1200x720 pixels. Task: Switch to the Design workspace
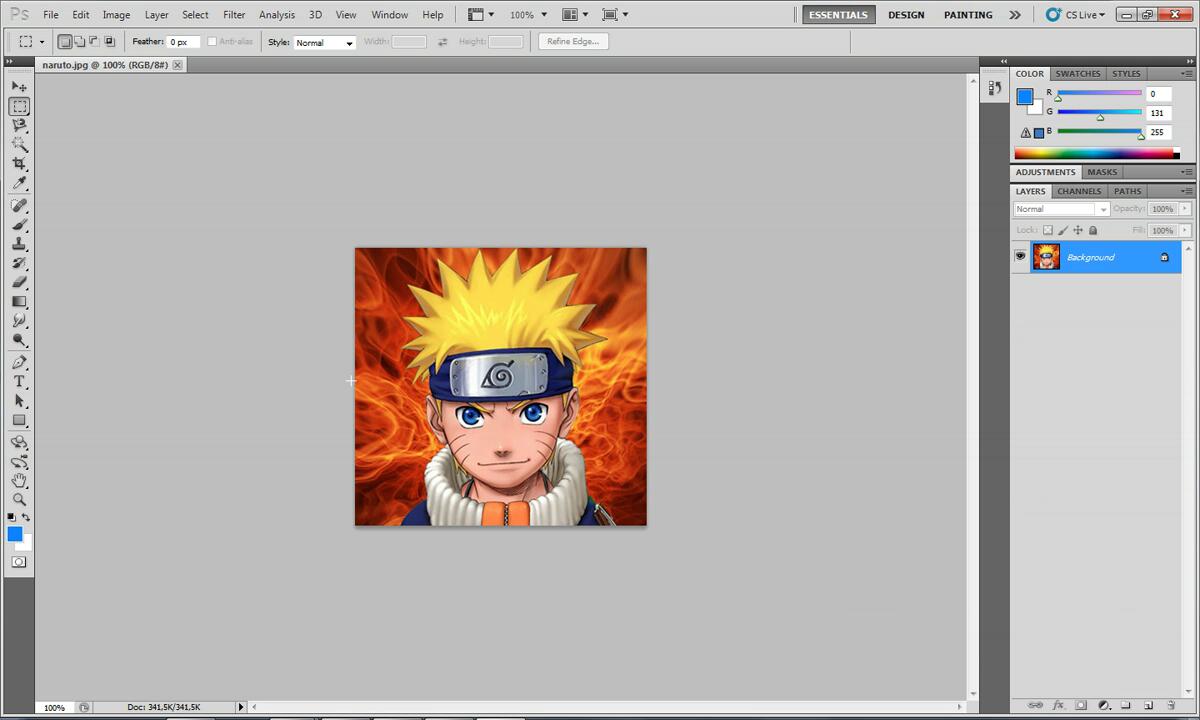click(906, 15)
